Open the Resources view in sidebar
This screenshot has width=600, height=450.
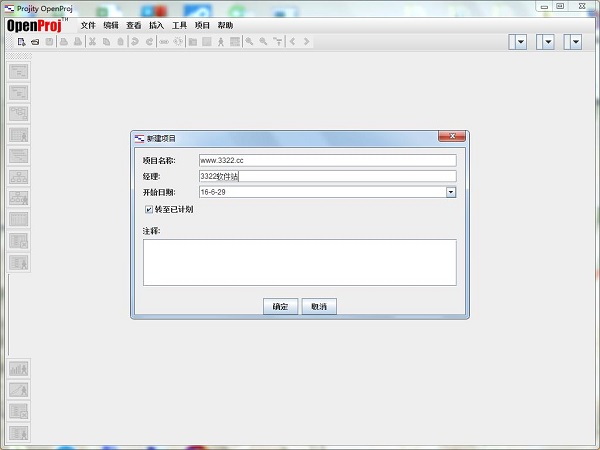(19, 135)
